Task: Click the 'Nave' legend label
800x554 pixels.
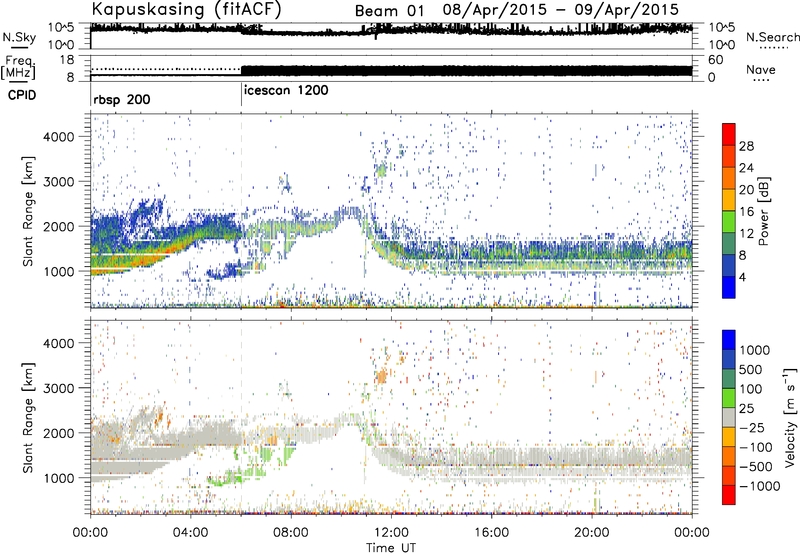Action: (x=761, y=69)
